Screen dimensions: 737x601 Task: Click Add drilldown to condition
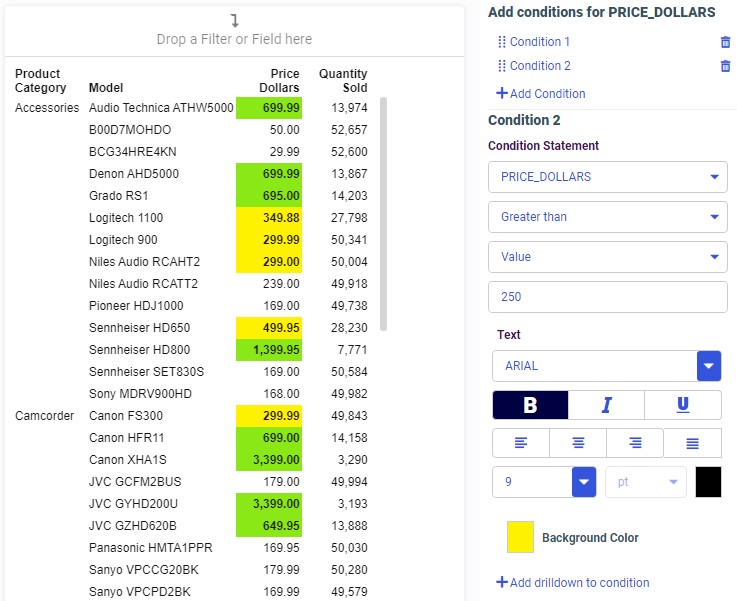click(573, 583)
